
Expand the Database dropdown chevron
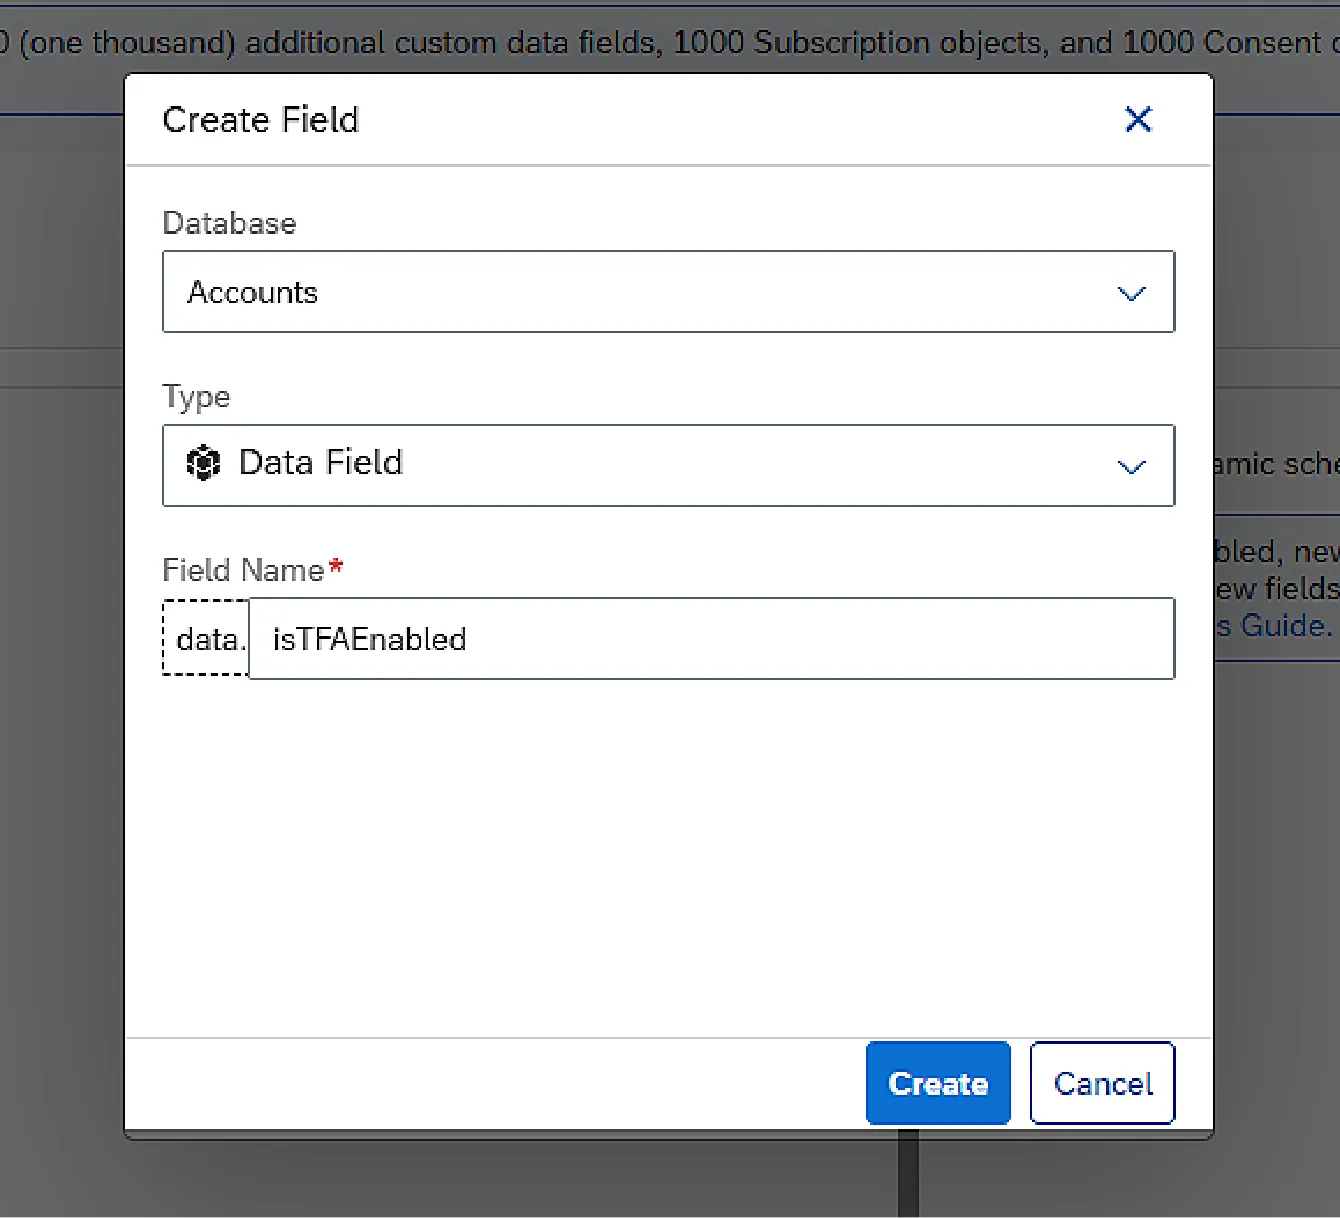(1131, 293)
